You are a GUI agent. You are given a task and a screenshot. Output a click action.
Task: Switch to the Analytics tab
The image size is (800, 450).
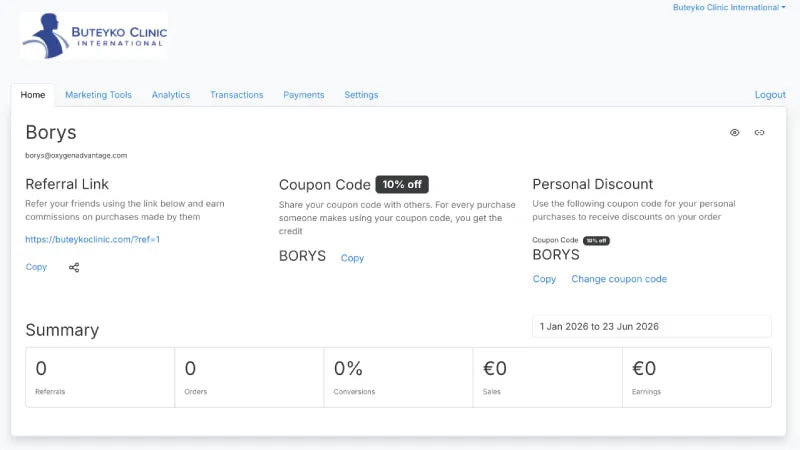pyautogui.click(x=171, y=95)
